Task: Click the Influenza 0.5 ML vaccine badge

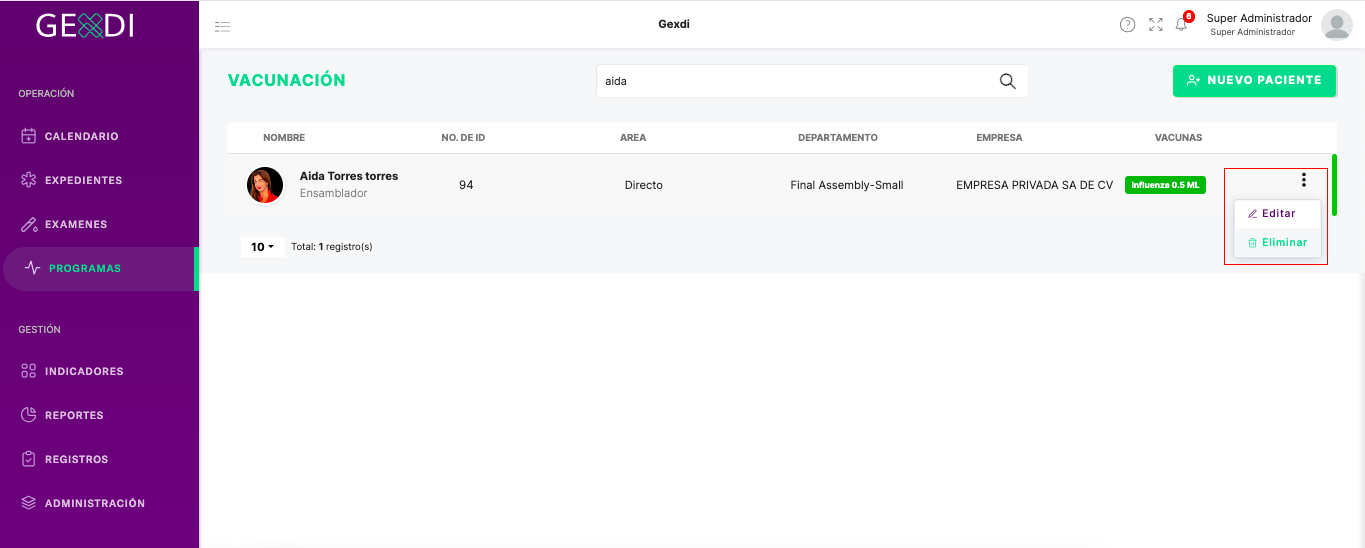Action: point(1165,185)
